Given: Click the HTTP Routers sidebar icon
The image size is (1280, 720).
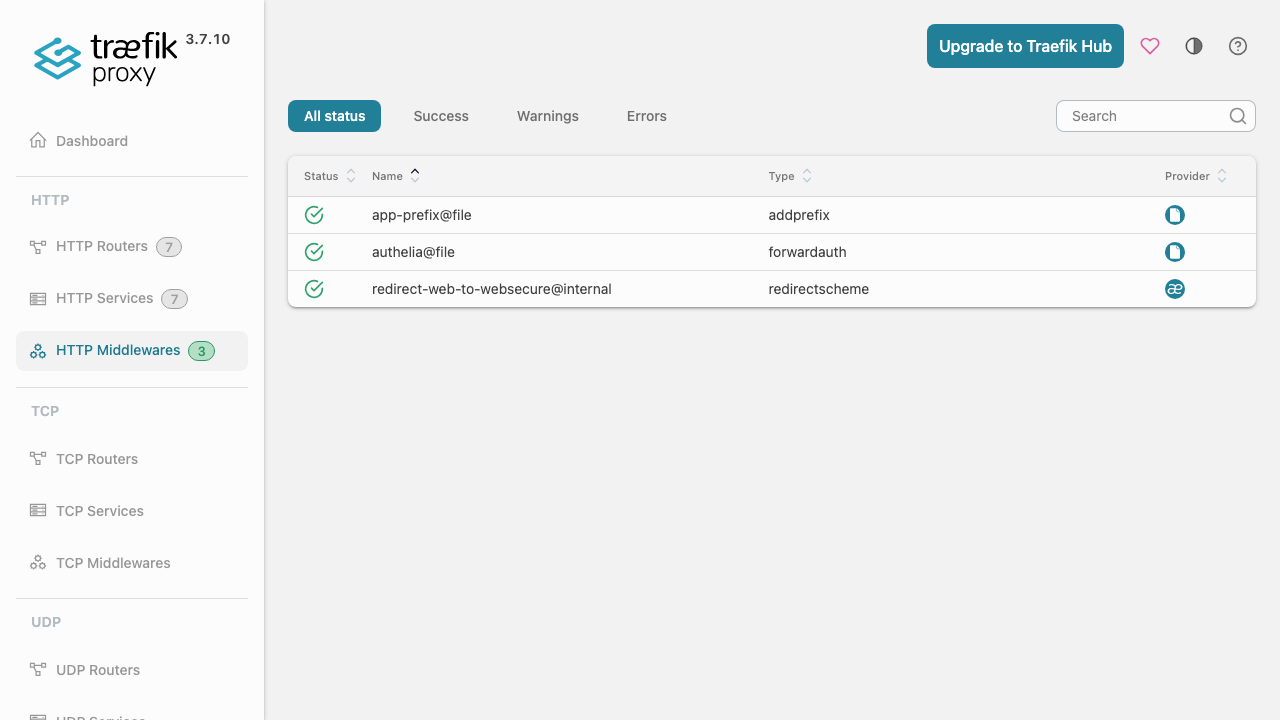Looking at the screenshot, I should (x=38, y=247).
